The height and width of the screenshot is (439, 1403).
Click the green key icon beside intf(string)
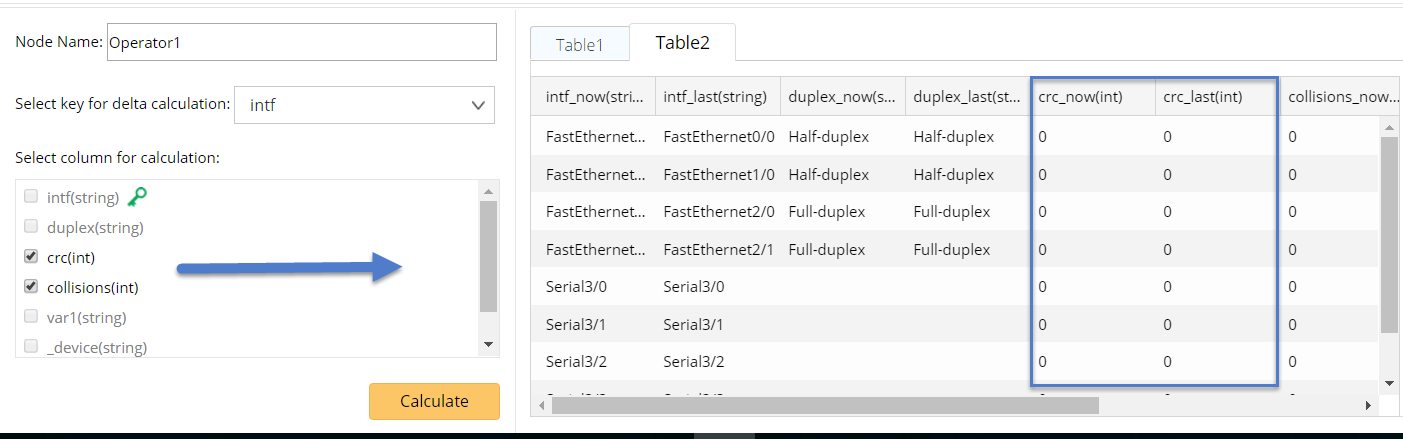[138, 197]
